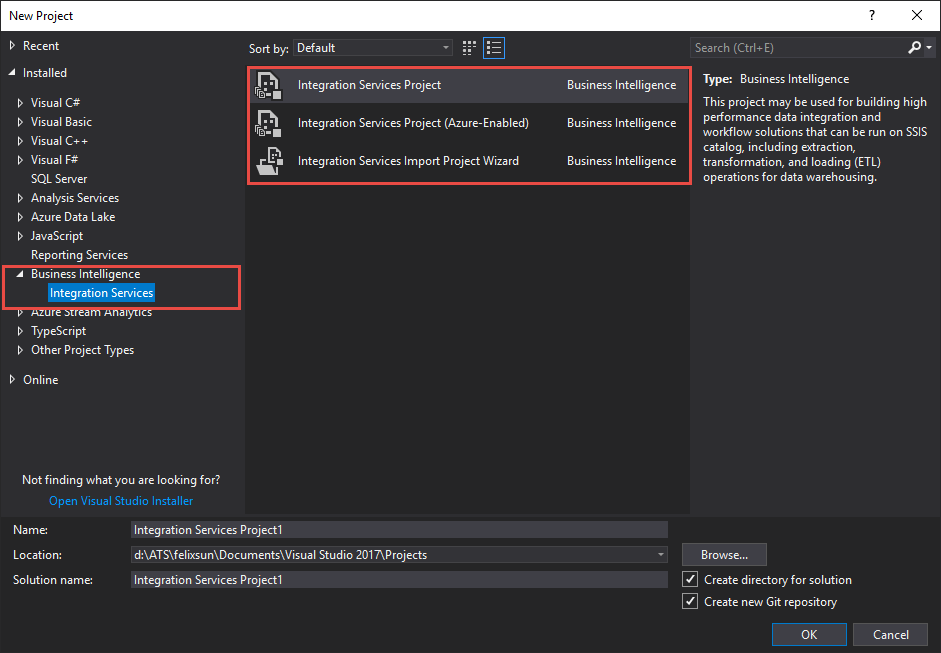Viewport: 941px width, 653px height.
Task: Switch to medium icons list view
Action: pyautogui.click(x=494, y=48)
